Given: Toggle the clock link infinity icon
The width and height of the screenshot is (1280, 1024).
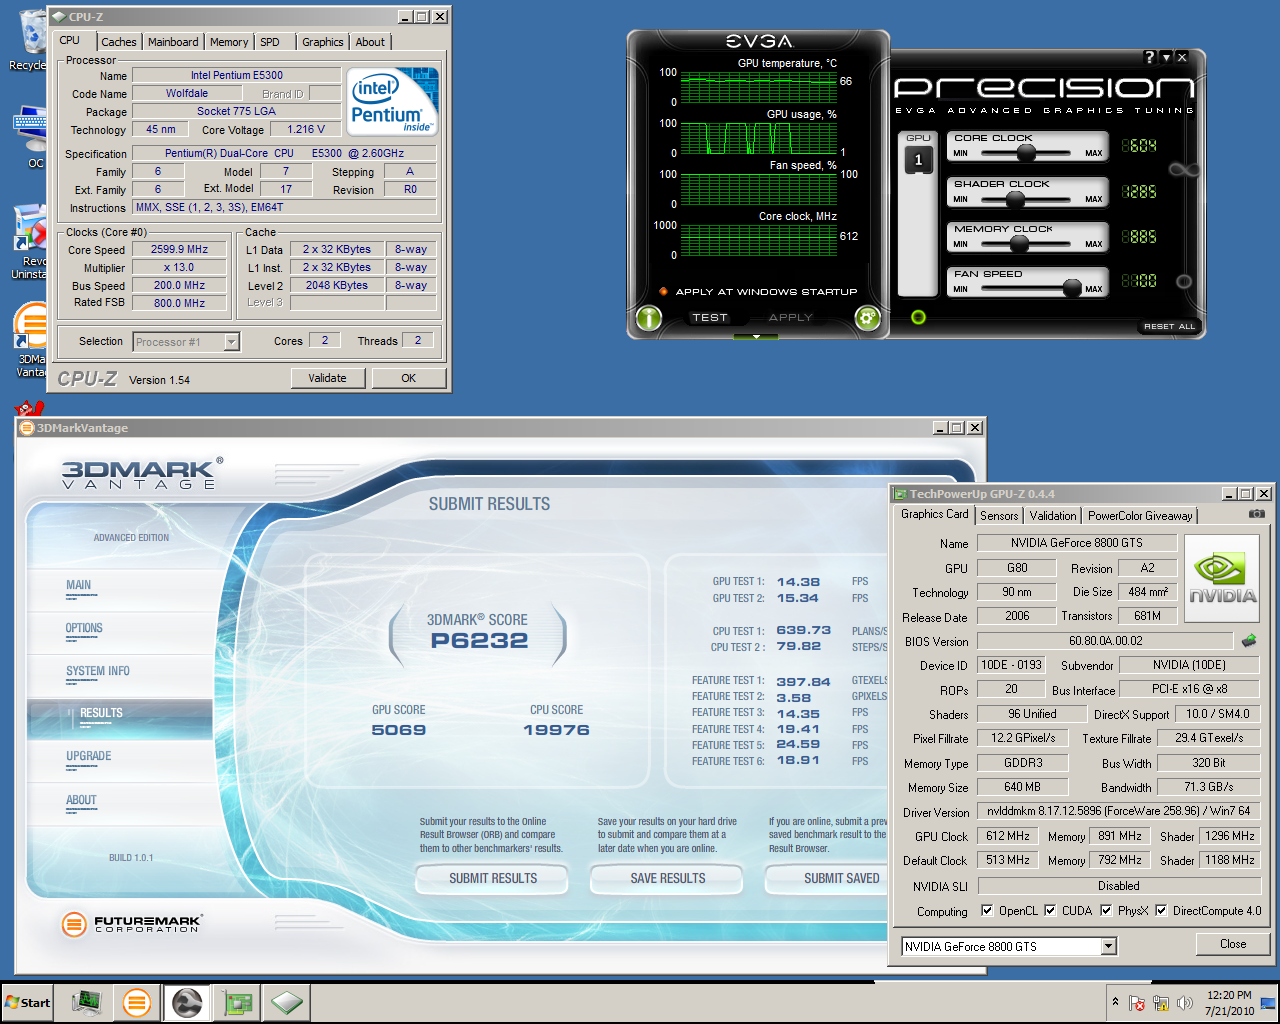Looking at the screenshot, I should click(x=1184, y=169).
